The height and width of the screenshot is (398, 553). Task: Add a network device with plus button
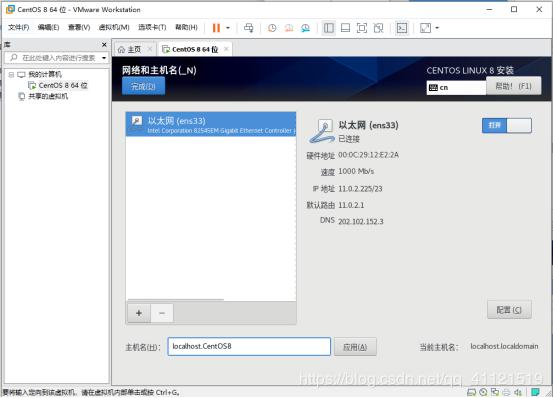click(x=139, y=313)
